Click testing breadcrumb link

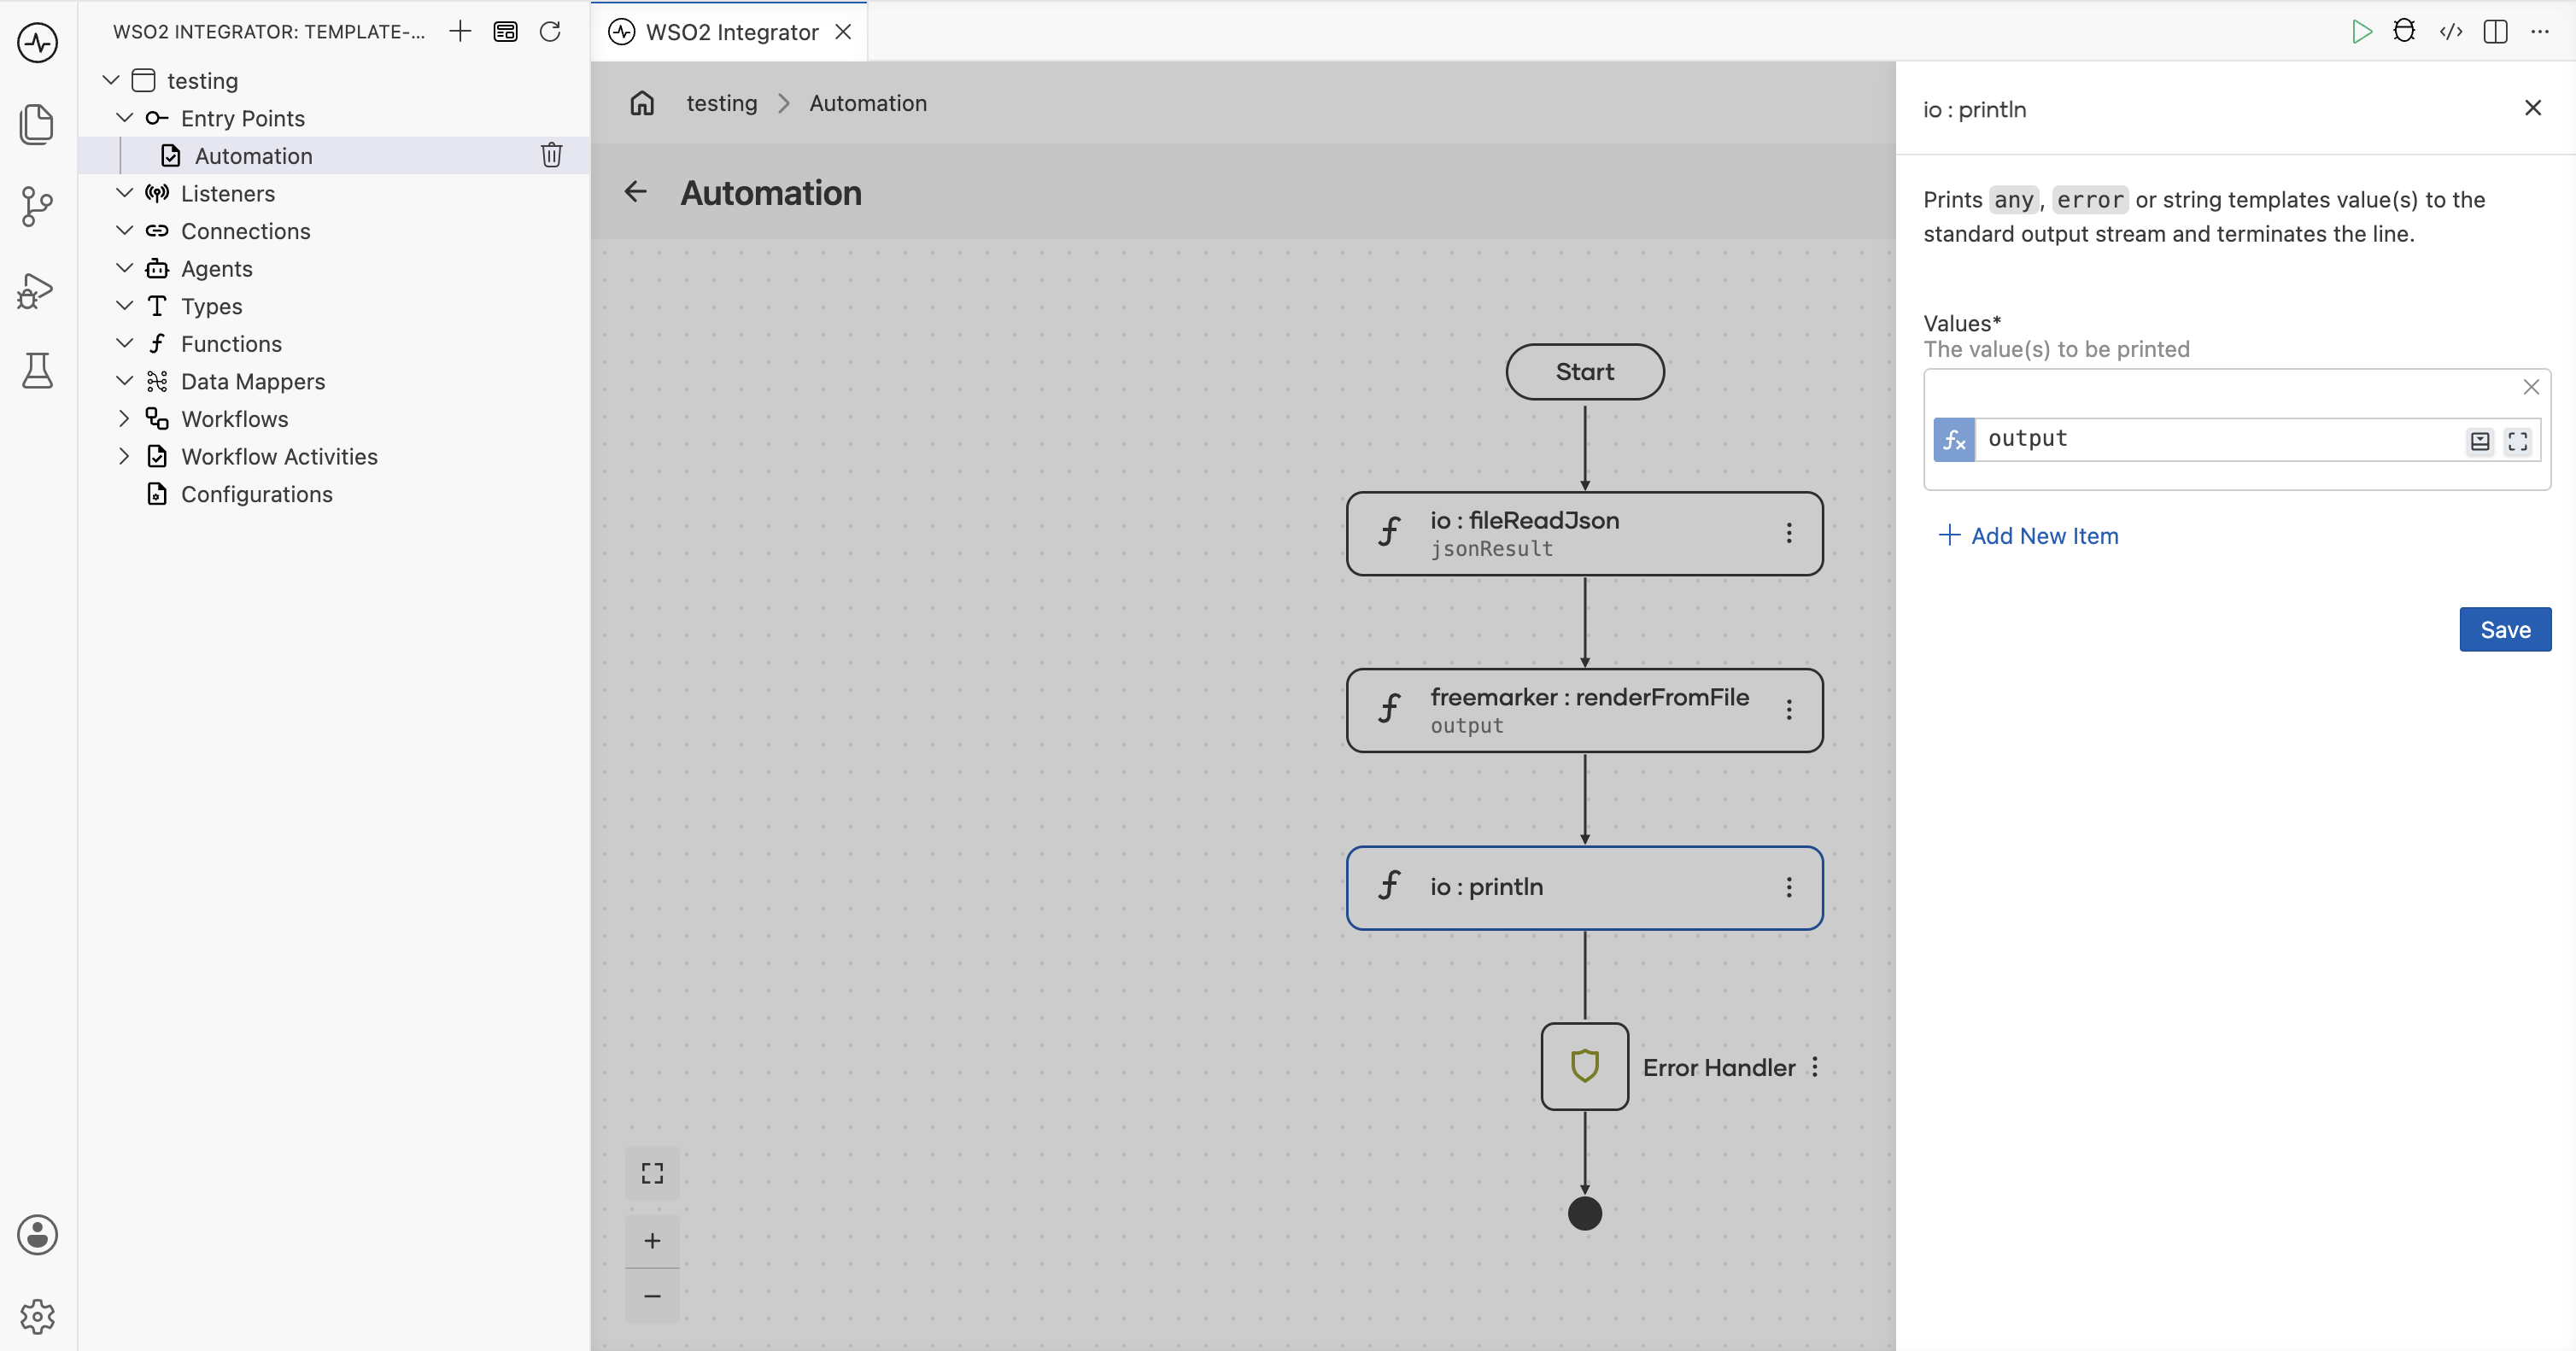pos(721,103)
